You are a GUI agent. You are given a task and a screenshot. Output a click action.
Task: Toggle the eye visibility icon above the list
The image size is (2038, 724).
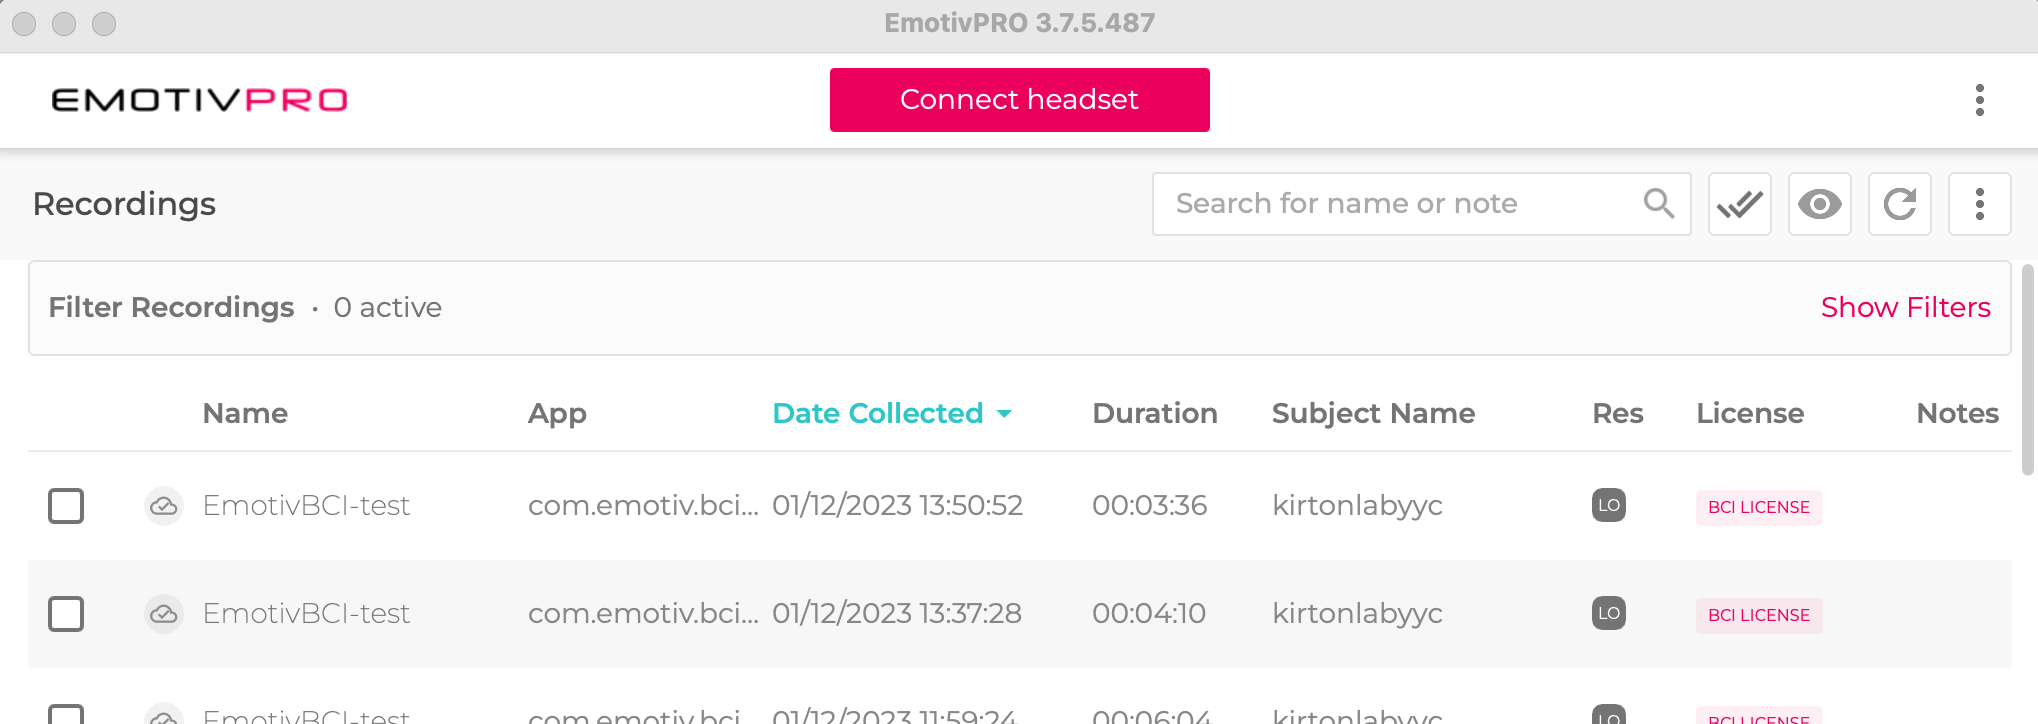coord(1819,204)
